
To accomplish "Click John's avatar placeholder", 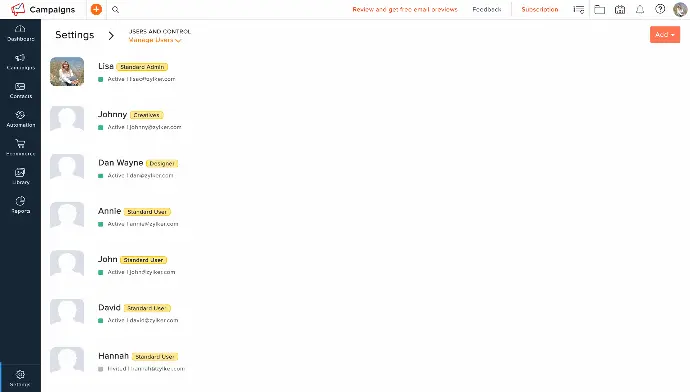I will 67,264.
